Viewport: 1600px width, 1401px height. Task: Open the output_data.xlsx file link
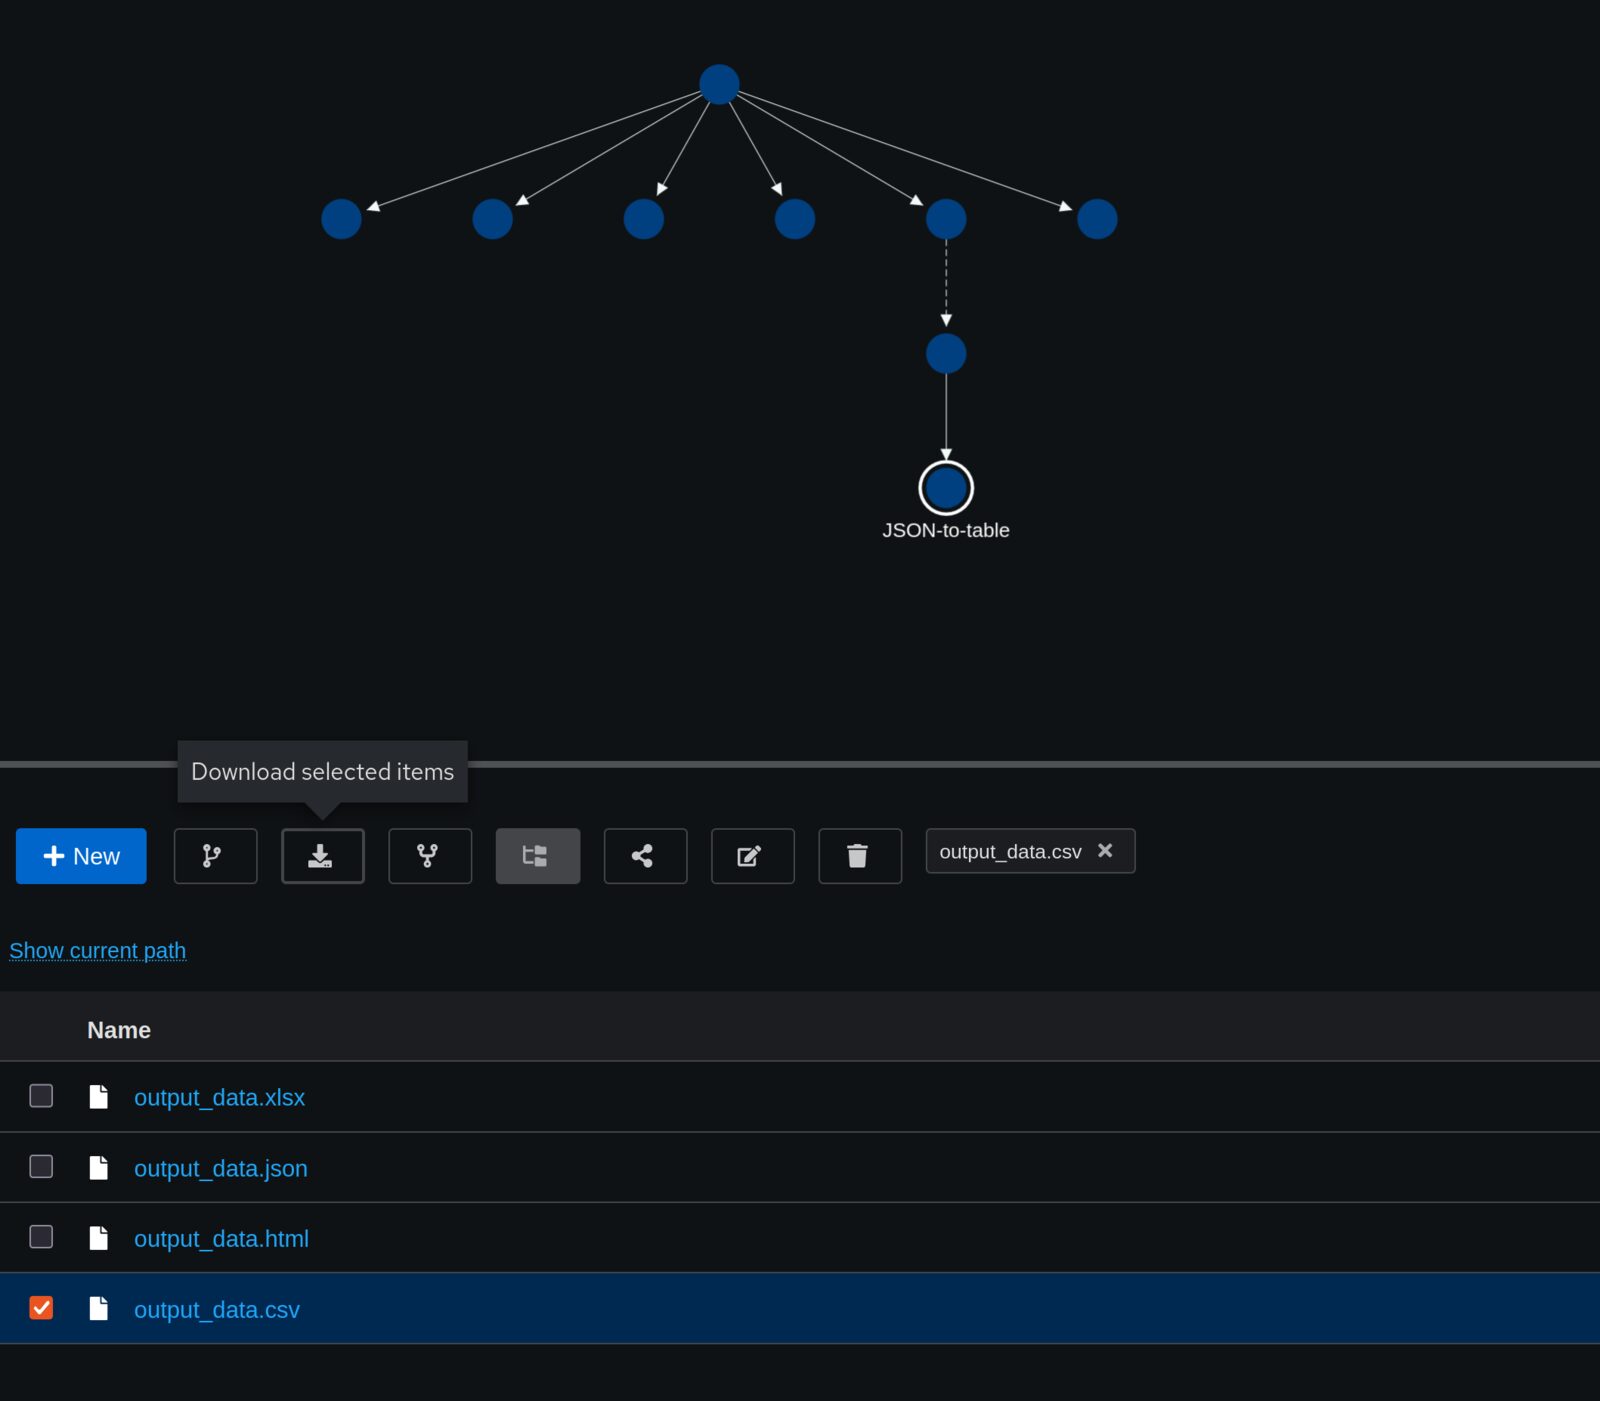click(219, 1097)
